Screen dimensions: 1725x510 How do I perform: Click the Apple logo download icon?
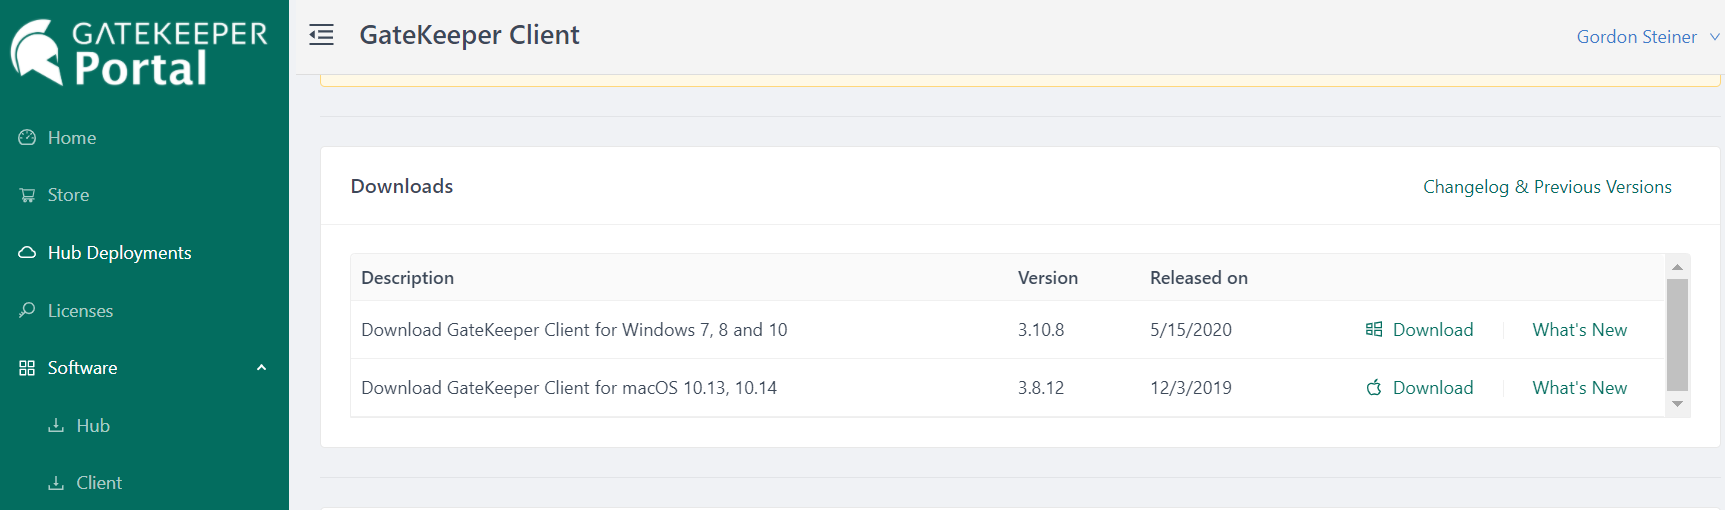coord(1374,388)
